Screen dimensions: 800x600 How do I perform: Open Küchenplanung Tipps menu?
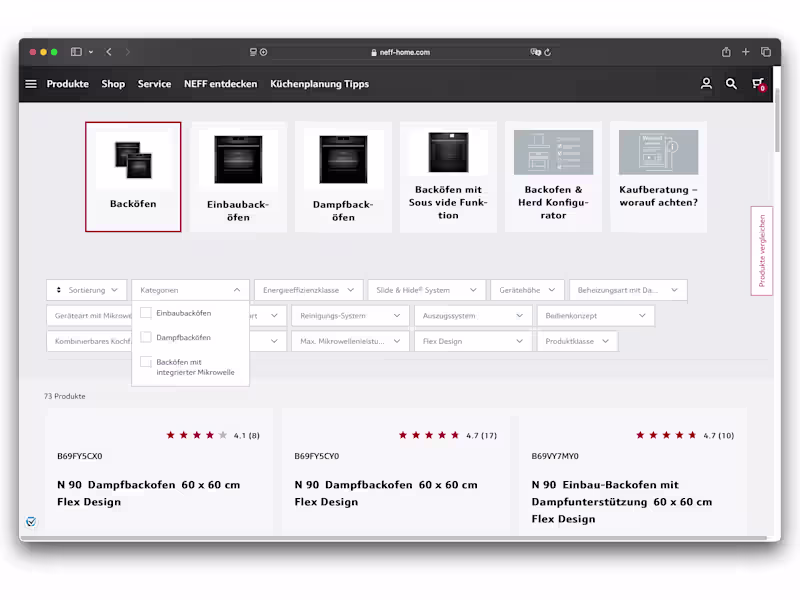(x=319, y=84)
